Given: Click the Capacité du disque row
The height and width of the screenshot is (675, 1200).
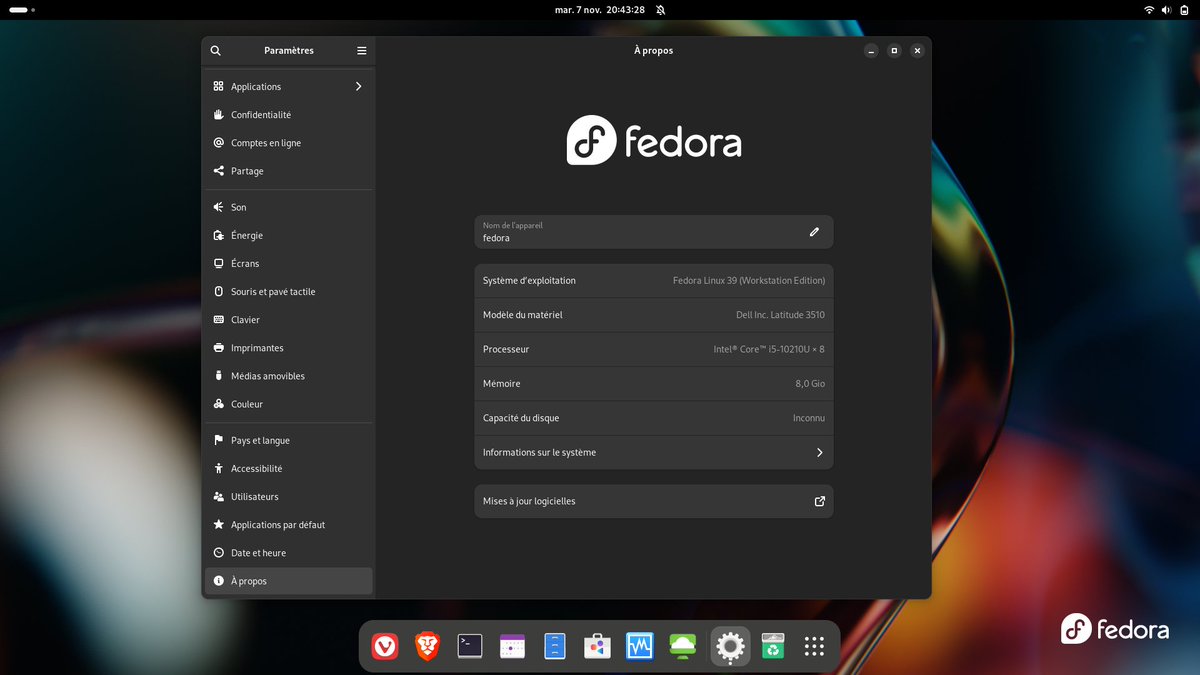Looking at the screenshot, I should [654, 418].
